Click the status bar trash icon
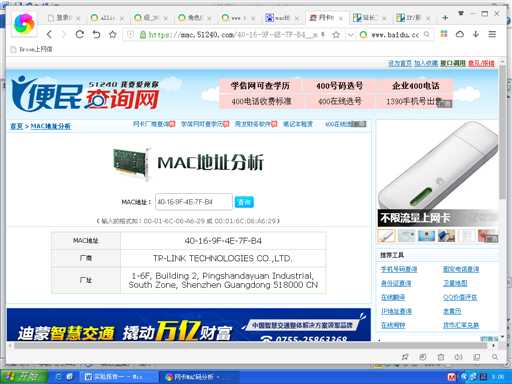Screen dimensions: 512x384 click(441, 357)
